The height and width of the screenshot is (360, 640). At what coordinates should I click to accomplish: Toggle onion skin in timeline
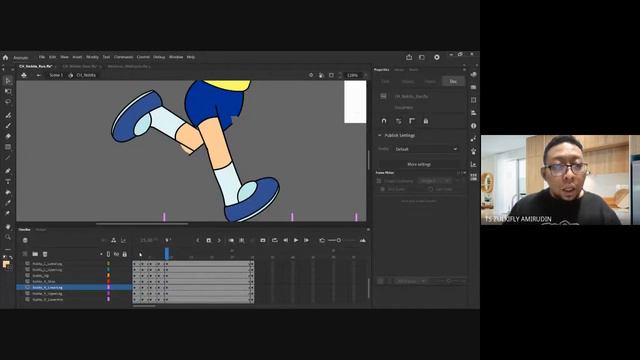click(x=231, y=240)
